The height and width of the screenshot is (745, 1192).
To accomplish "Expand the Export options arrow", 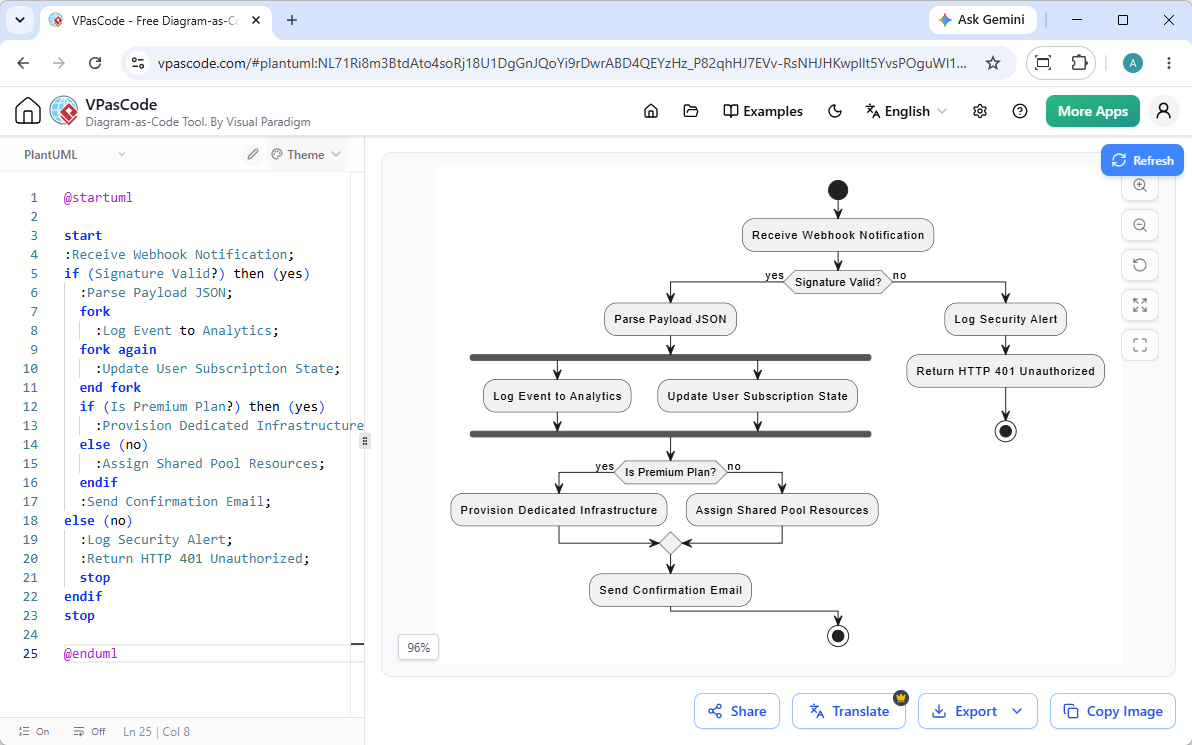I will (x=1017, y=711).
